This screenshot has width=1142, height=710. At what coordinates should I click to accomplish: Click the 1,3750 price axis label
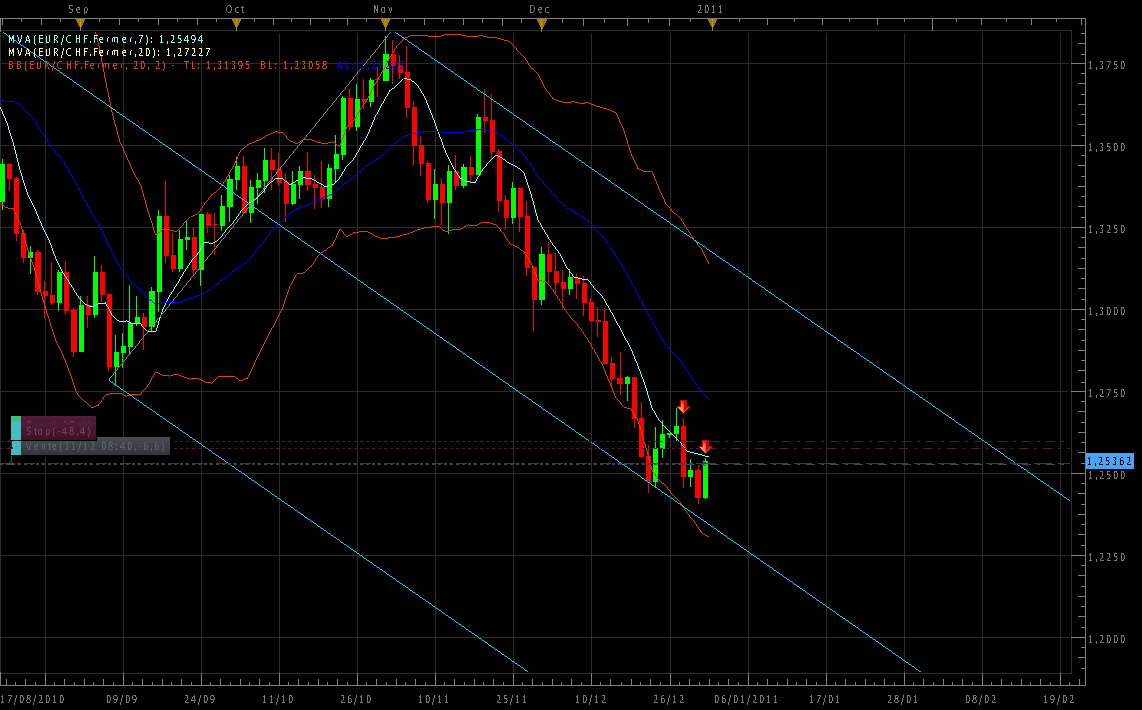coord(1106,65)
